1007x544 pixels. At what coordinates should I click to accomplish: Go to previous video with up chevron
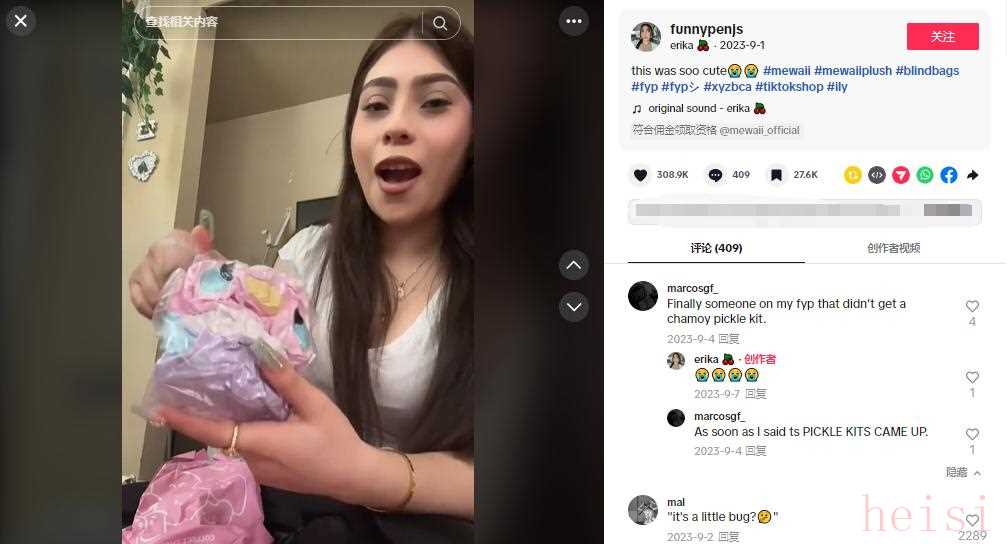574,265
